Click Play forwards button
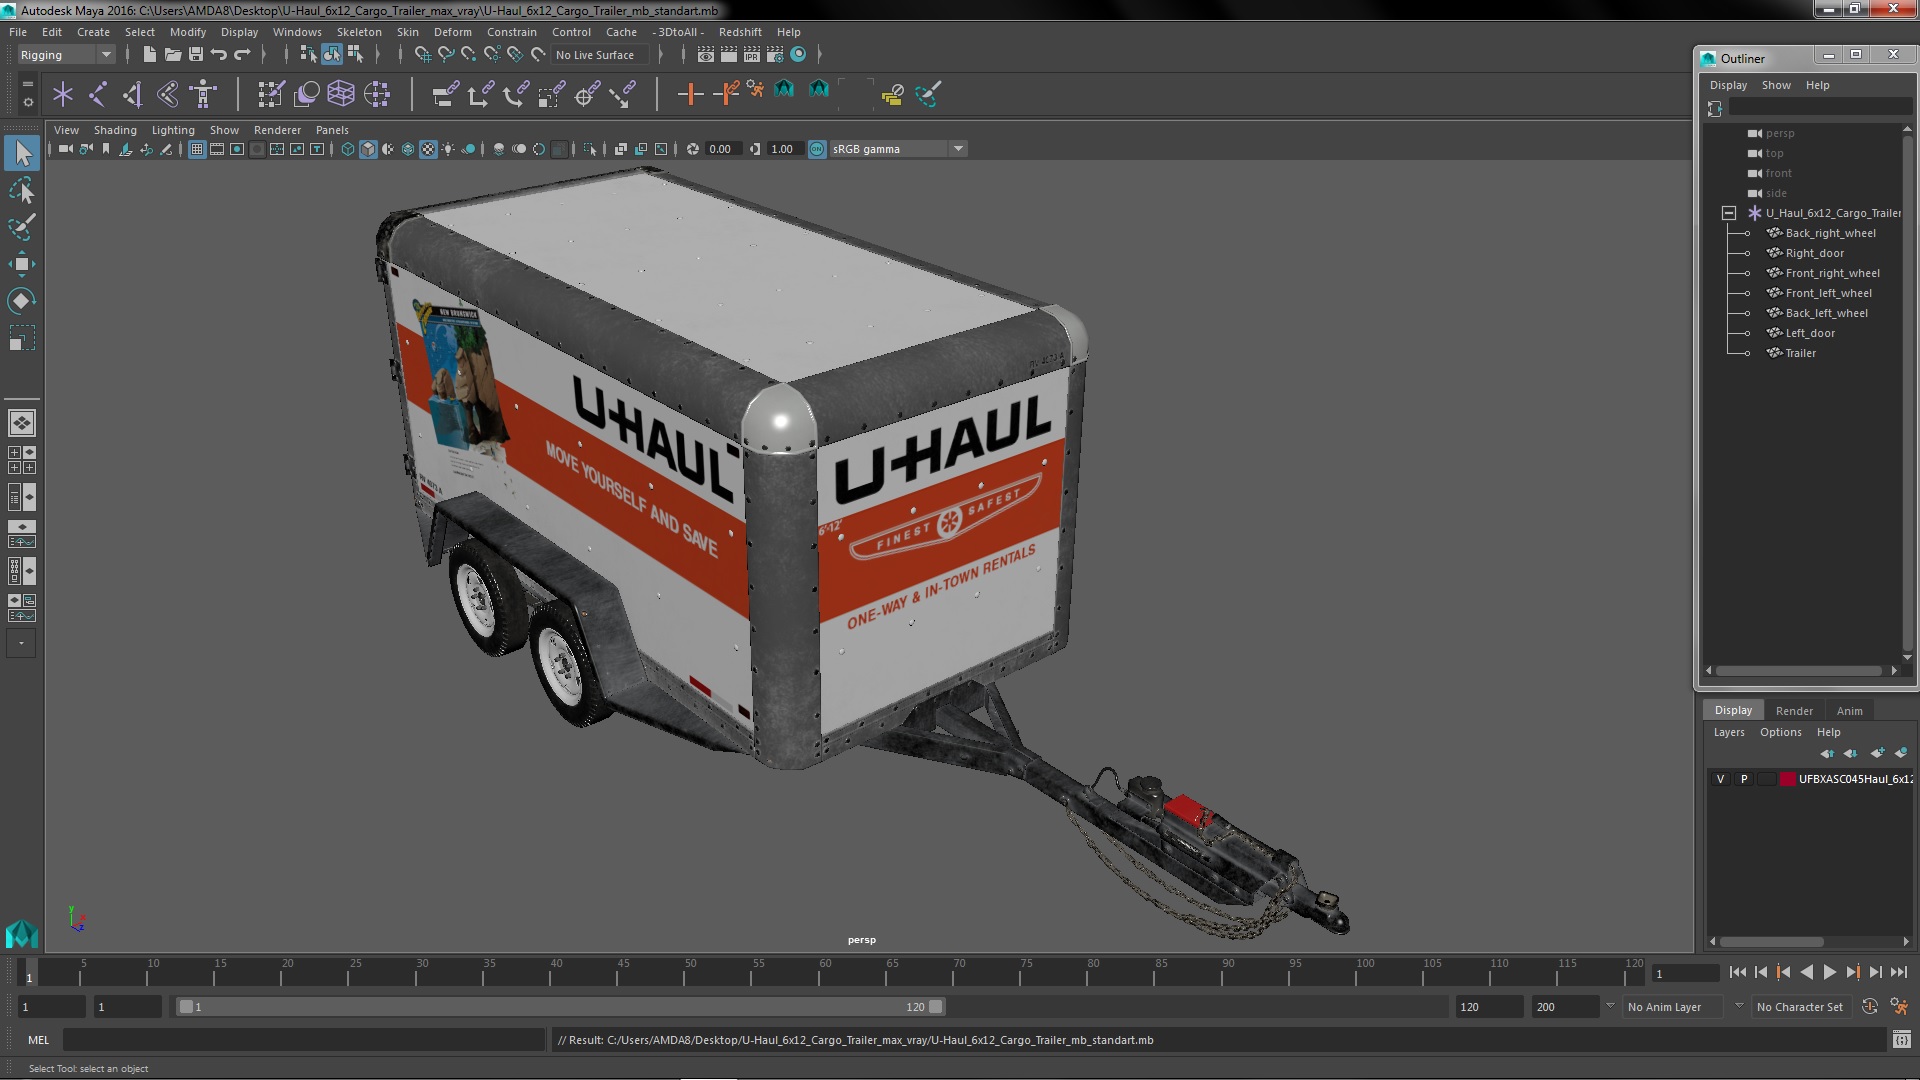This screenshot has height=1080, width=1920. click(x=1829, y=972)
